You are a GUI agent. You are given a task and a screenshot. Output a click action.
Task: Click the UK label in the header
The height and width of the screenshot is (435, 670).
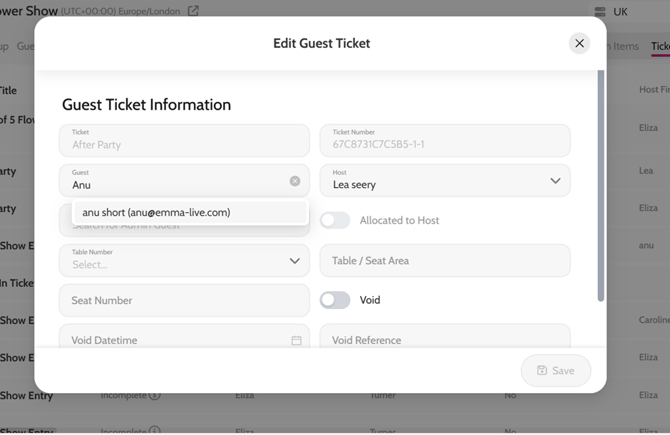coord(620,12)
